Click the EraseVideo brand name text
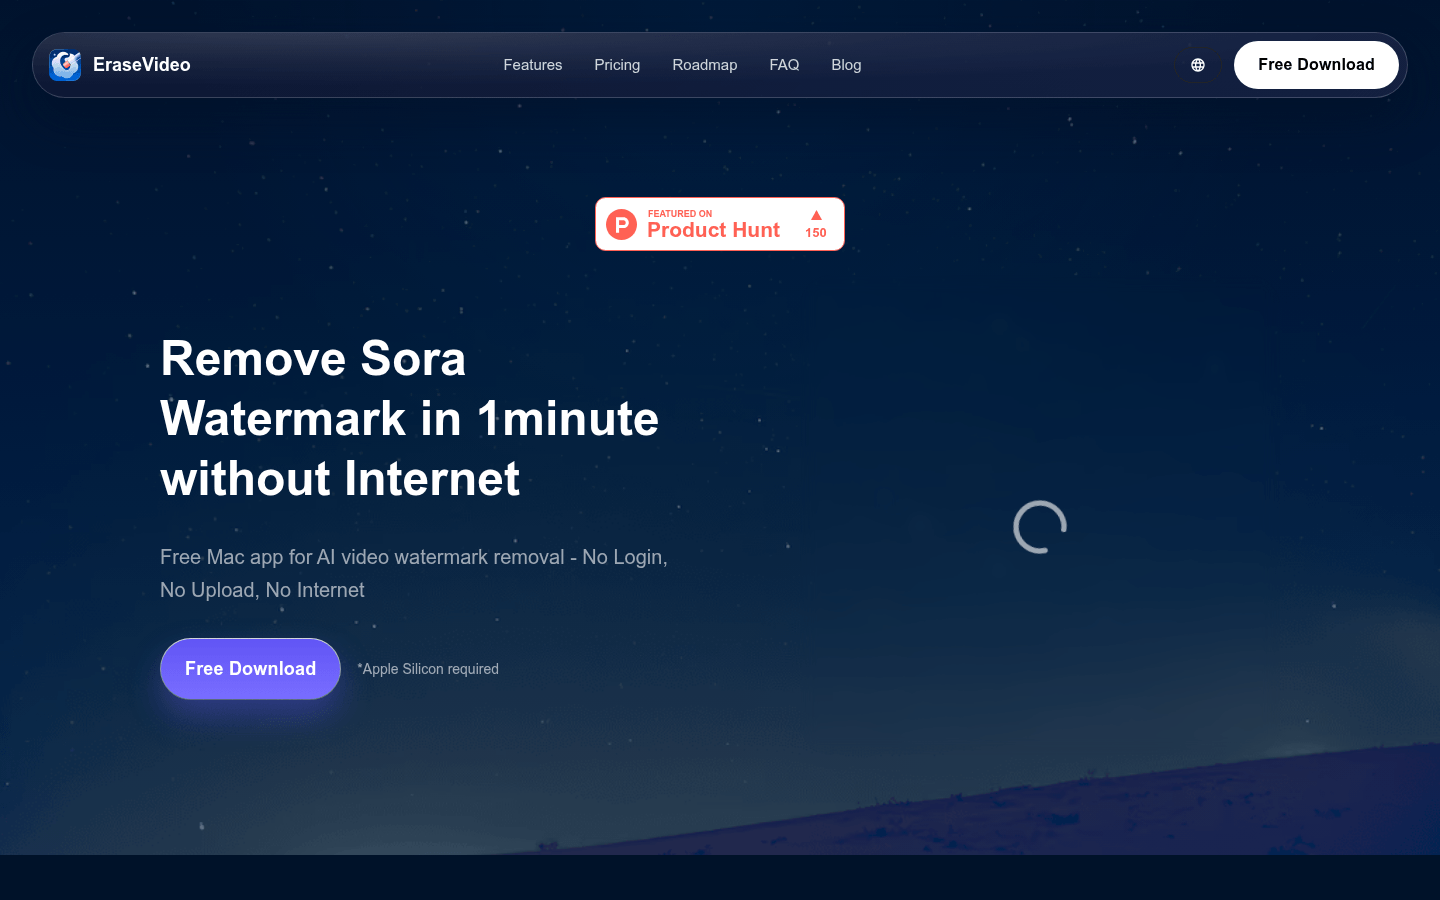 (142, 65)
